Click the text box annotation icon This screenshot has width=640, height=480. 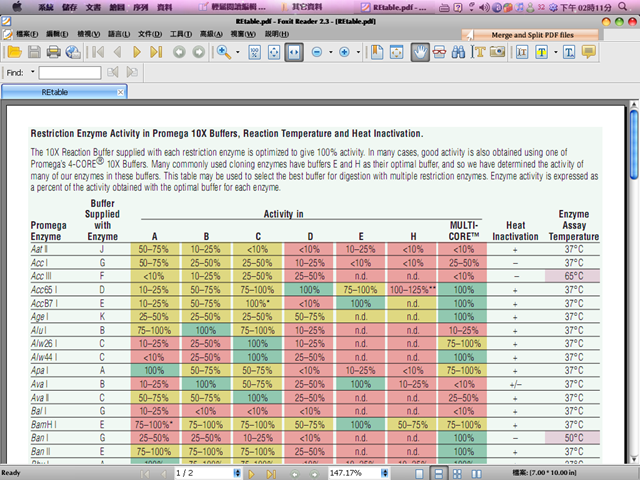(x=522, y=52)
